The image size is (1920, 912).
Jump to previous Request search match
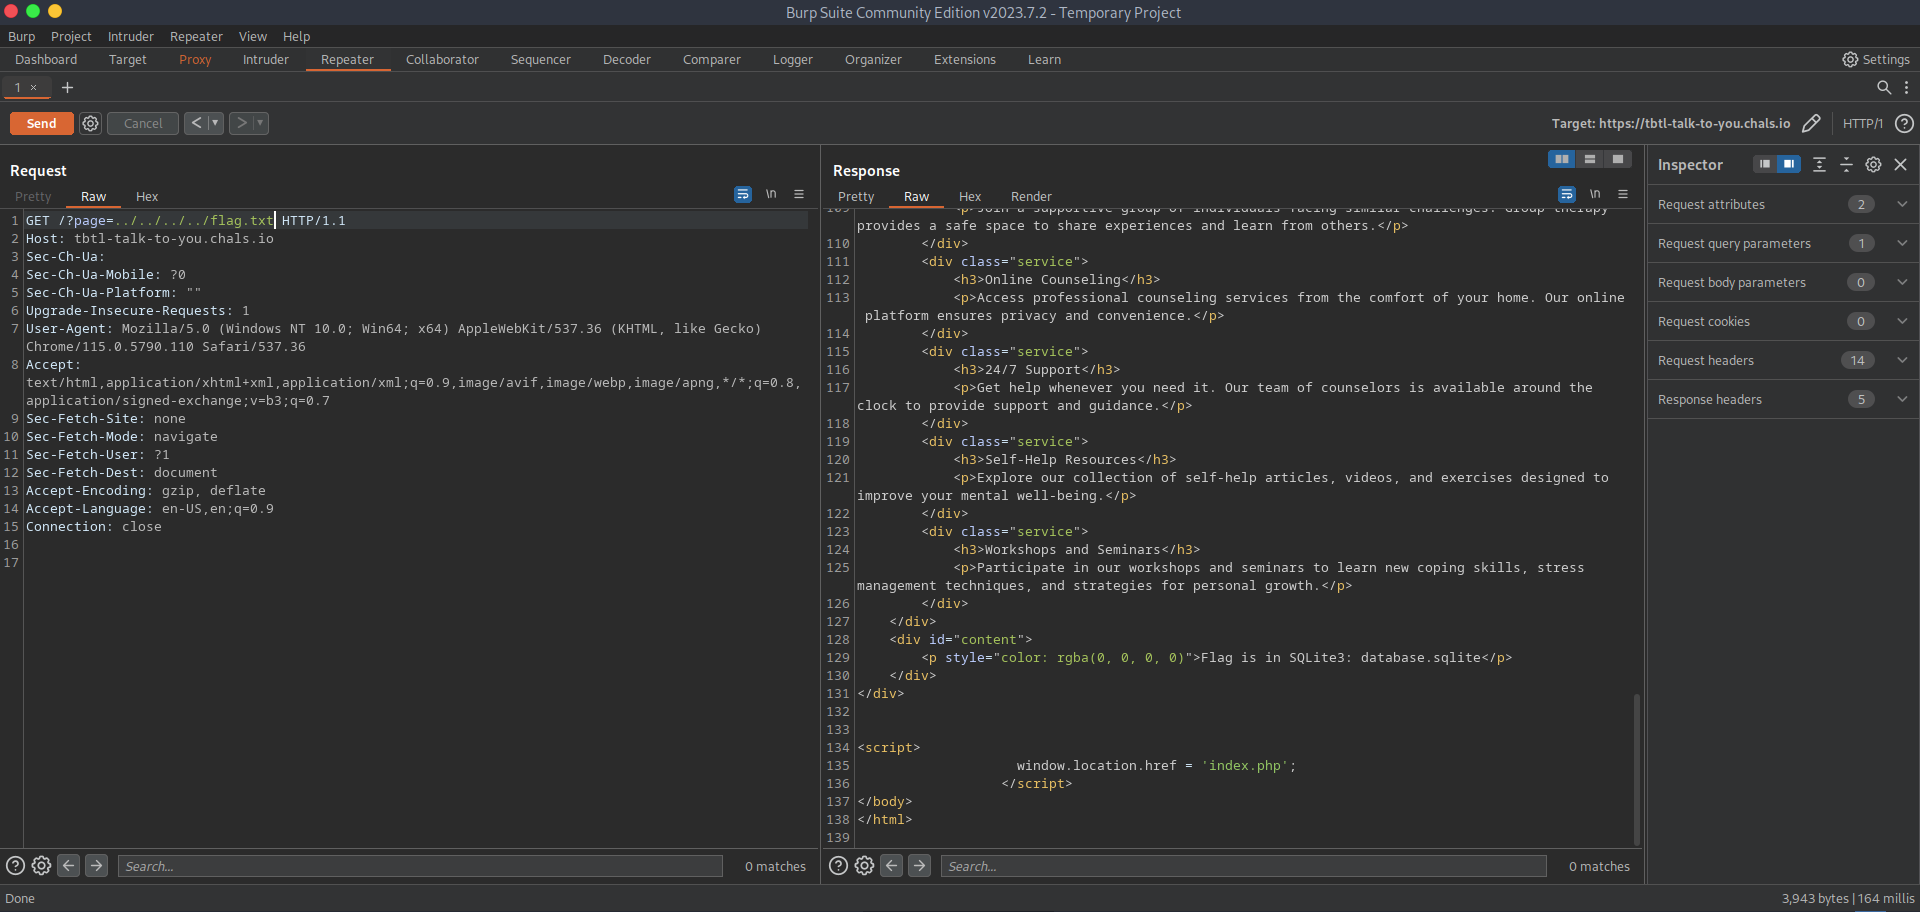(x=68, y=866)
